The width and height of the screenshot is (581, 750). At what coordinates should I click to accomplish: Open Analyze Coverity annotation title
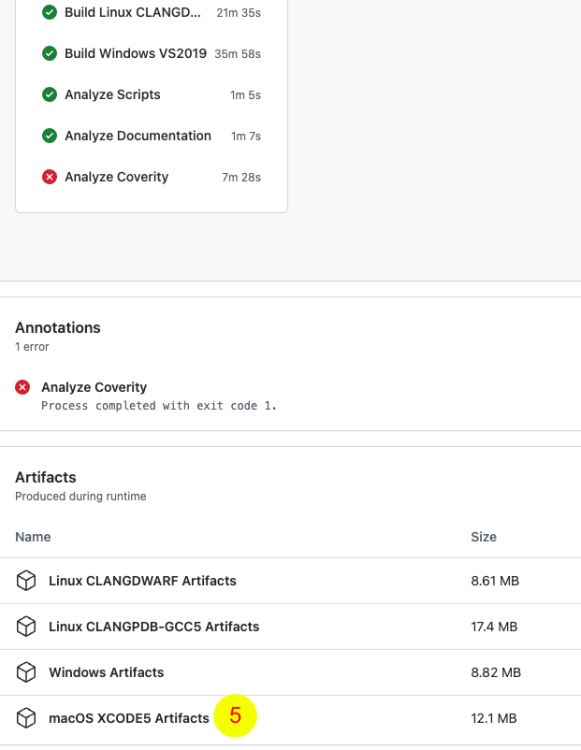(94, 387)
